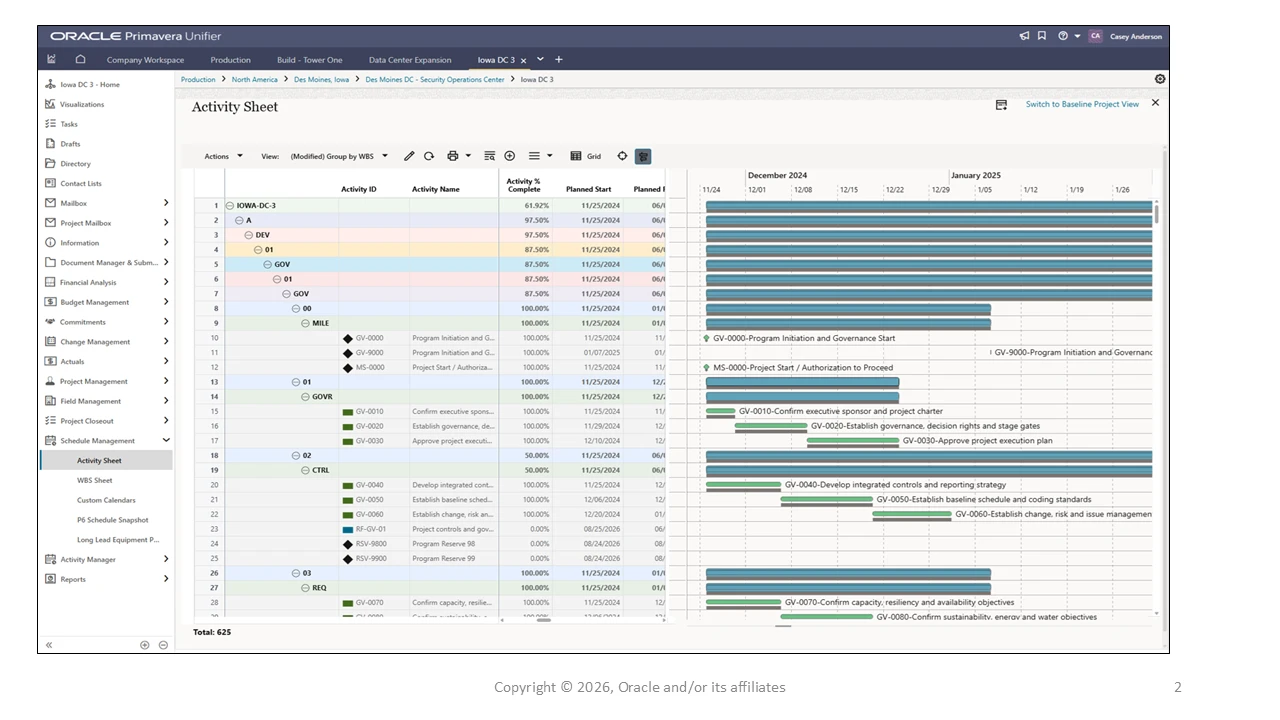Collapse the Schedule Management sidebar section
Image resolution: width=1280 pixels, height=720 pixels.
coord(166,441)
